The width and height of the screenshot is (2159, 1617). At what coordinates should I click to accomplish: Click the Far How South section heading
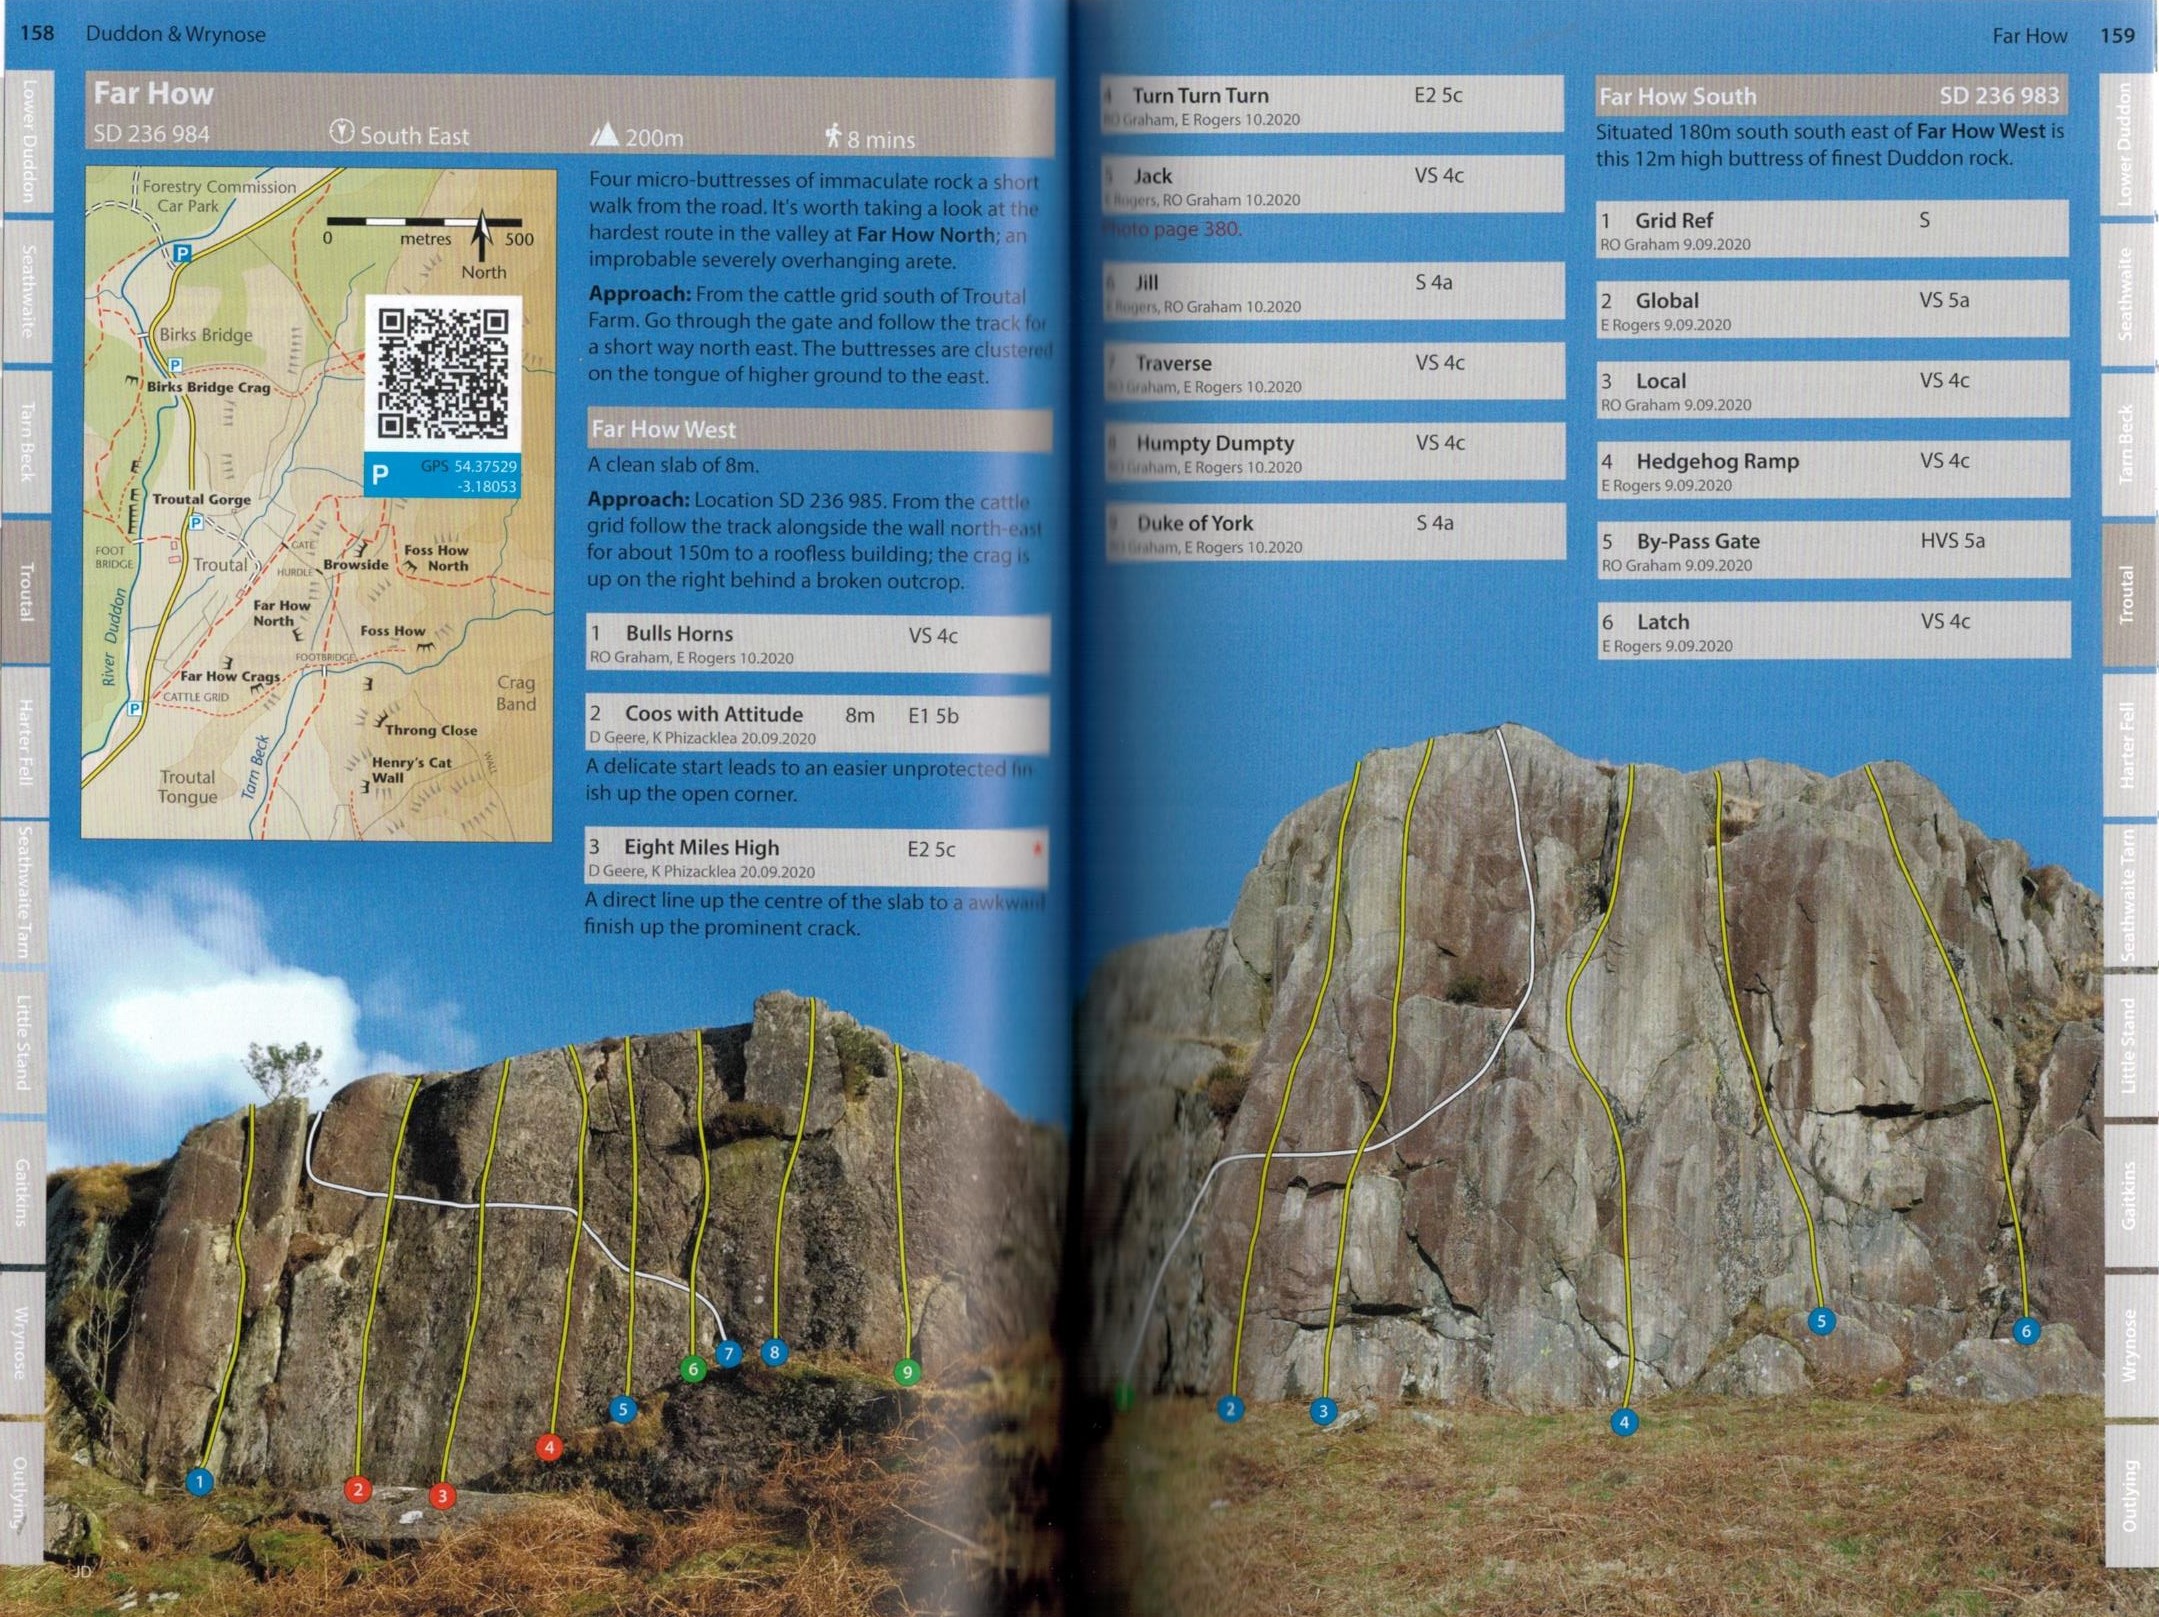[1830, 96]
